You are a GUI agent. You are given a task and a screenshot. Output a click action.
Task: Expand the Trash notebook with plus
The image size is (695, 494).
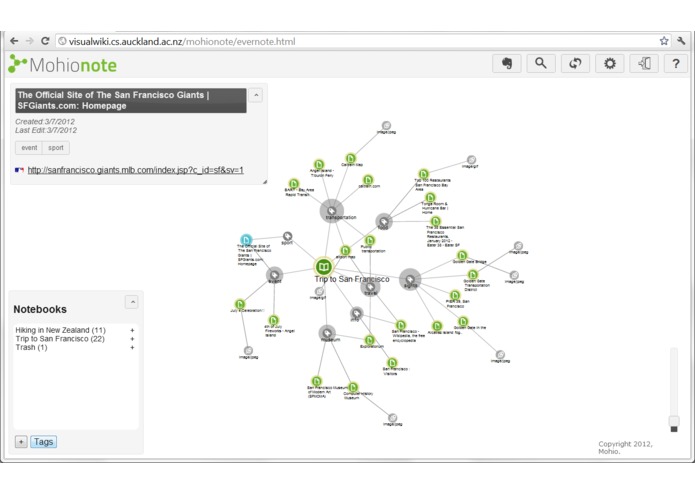pyautogui.click(x=132, y=348)
